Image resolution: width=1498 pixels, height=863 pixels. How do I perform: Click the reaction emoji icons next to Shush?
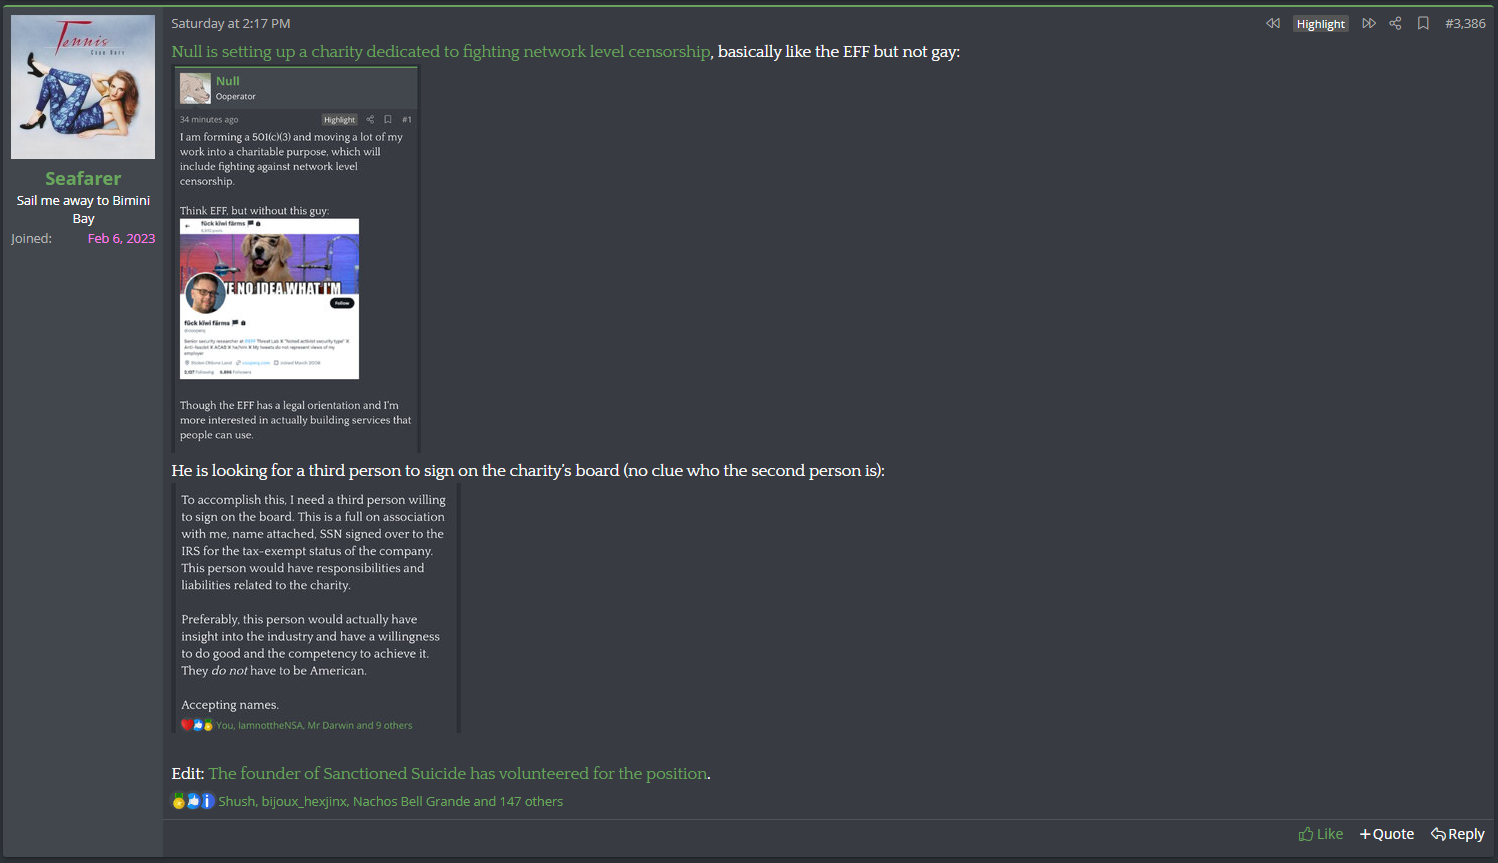193,801
